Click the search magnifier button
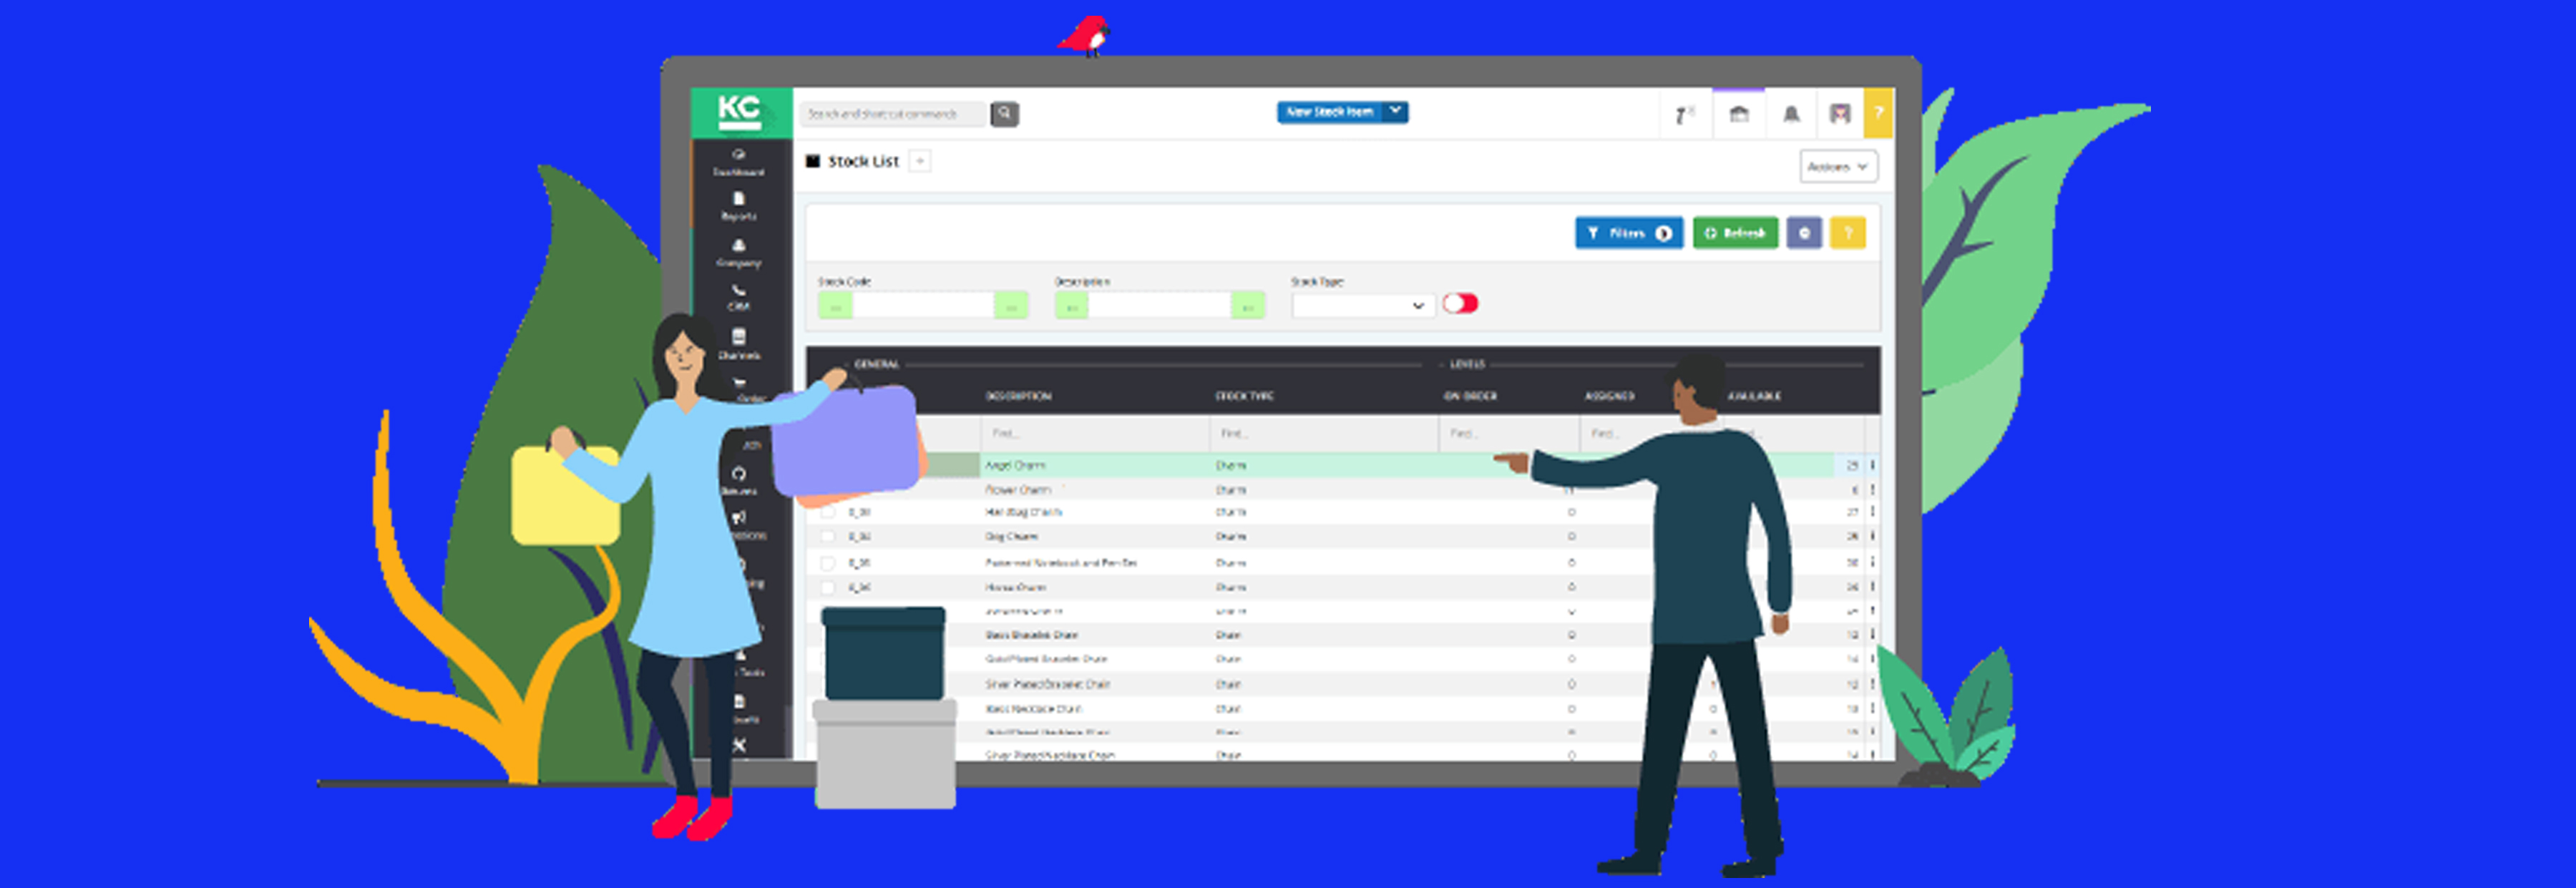 (1005, 114)
